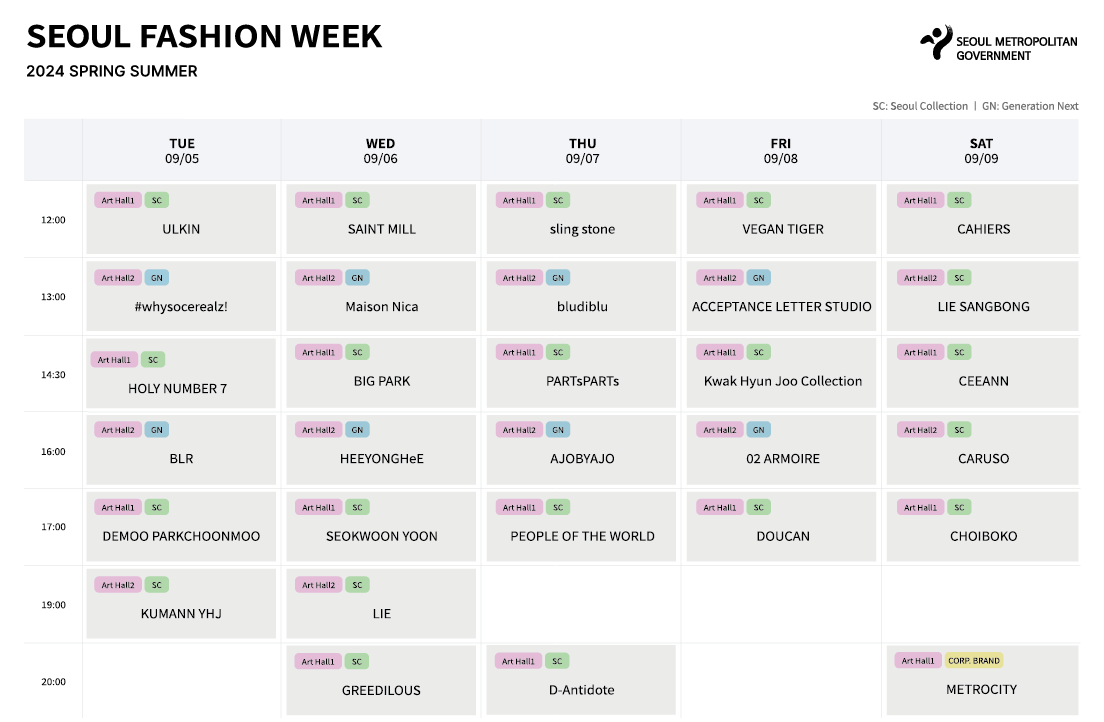Select the SAT 09/09 column header
The image size is (1104, 722).
coord(981,151)
